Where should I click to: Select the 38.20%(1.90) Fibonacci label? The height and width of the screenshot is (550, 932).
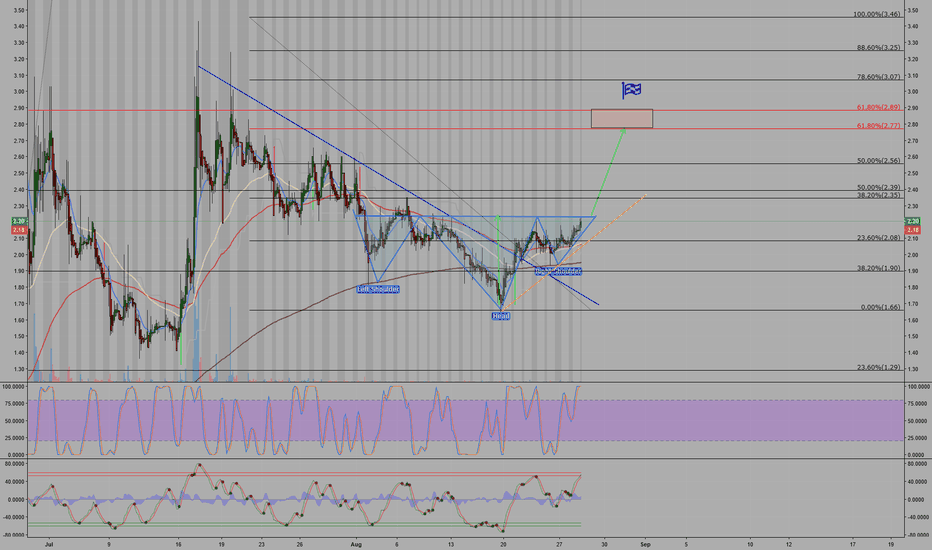tap(879, 268)
